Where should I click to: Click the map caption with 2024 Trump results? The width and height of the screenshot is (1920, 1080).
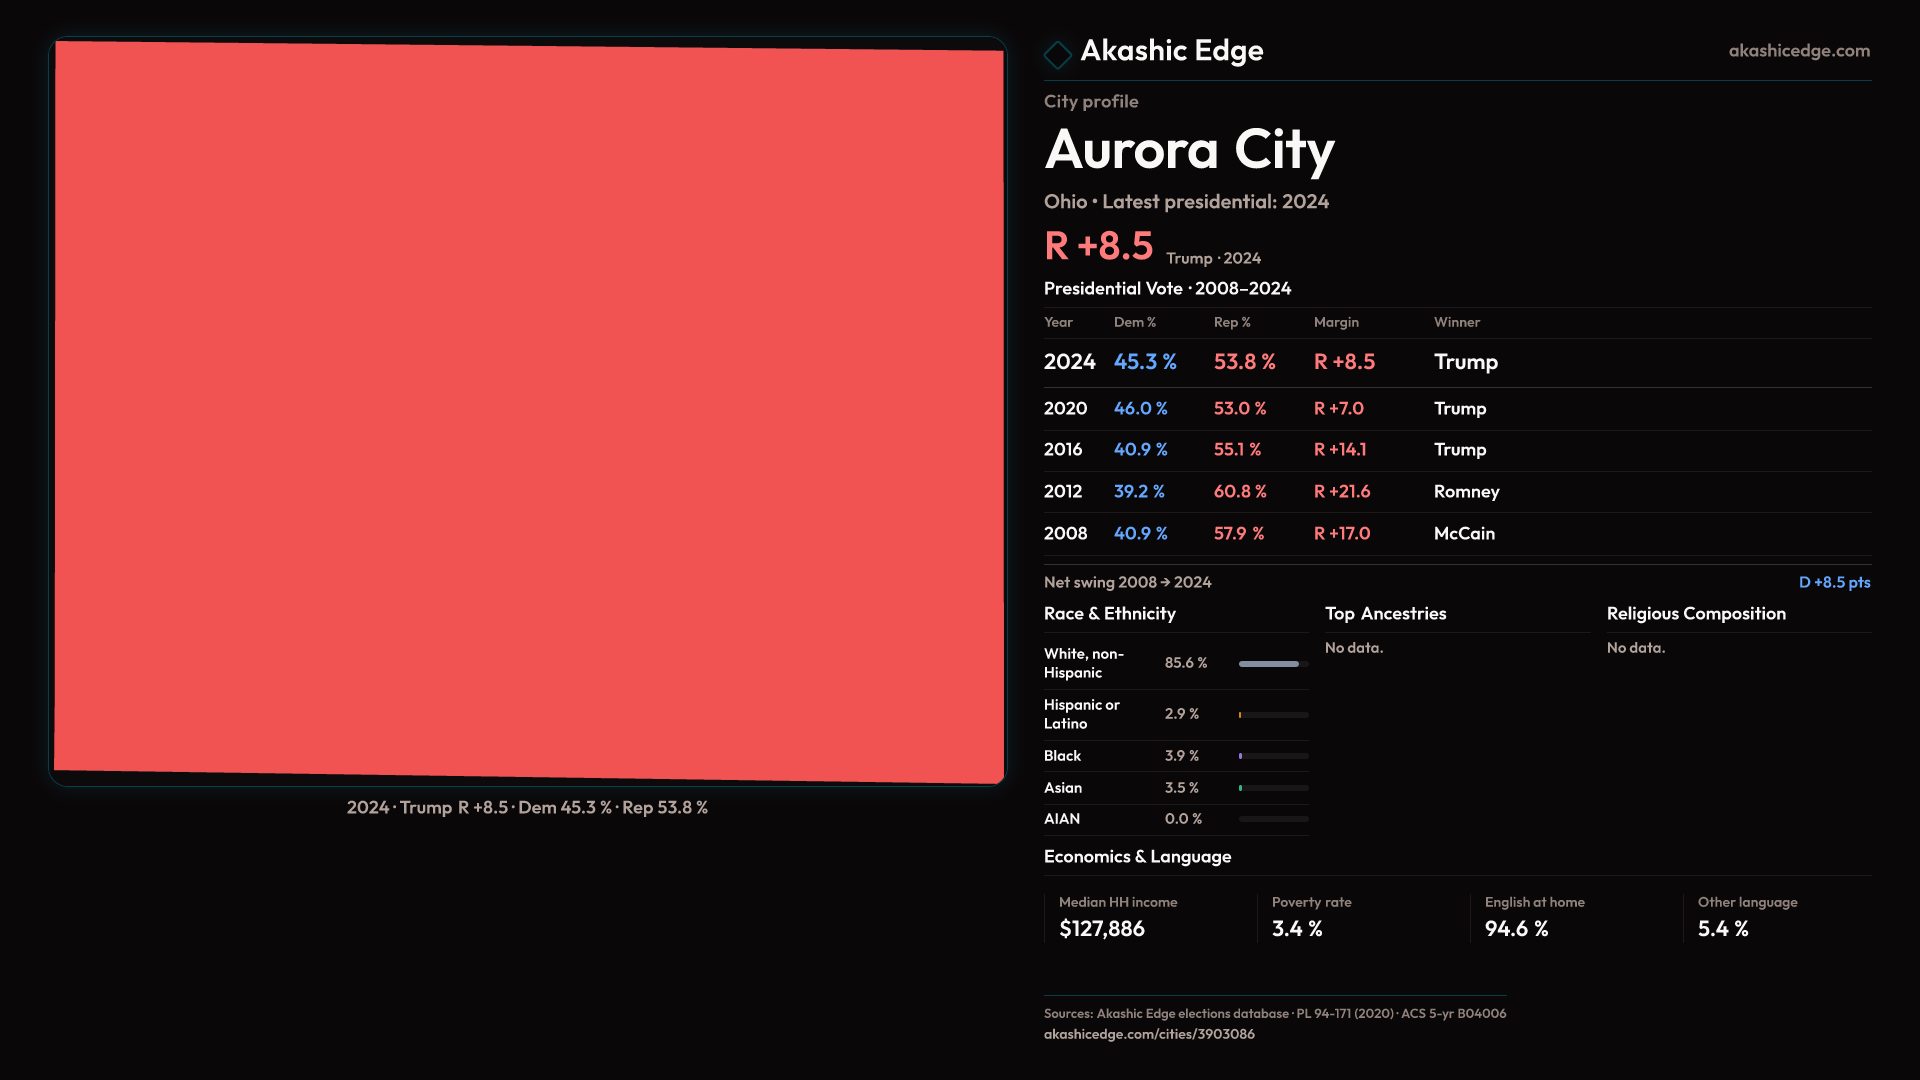(527, 808)
